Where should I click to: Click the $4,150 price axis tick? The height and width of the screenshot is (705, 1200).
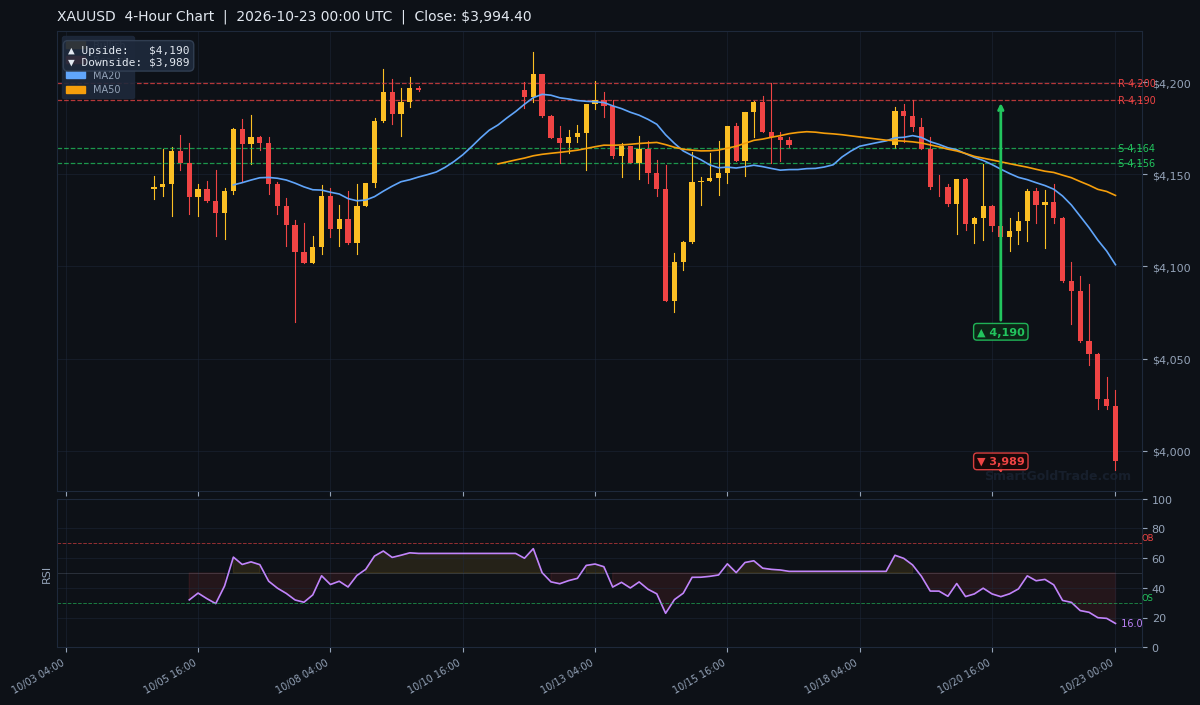click(1171, 176)
